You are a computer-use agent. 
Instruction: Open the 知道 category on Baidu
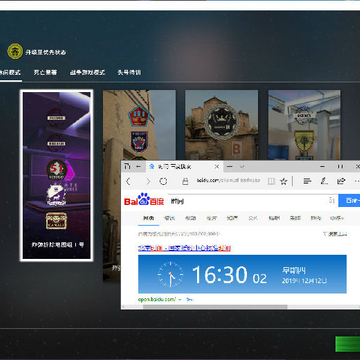(232, 218)
